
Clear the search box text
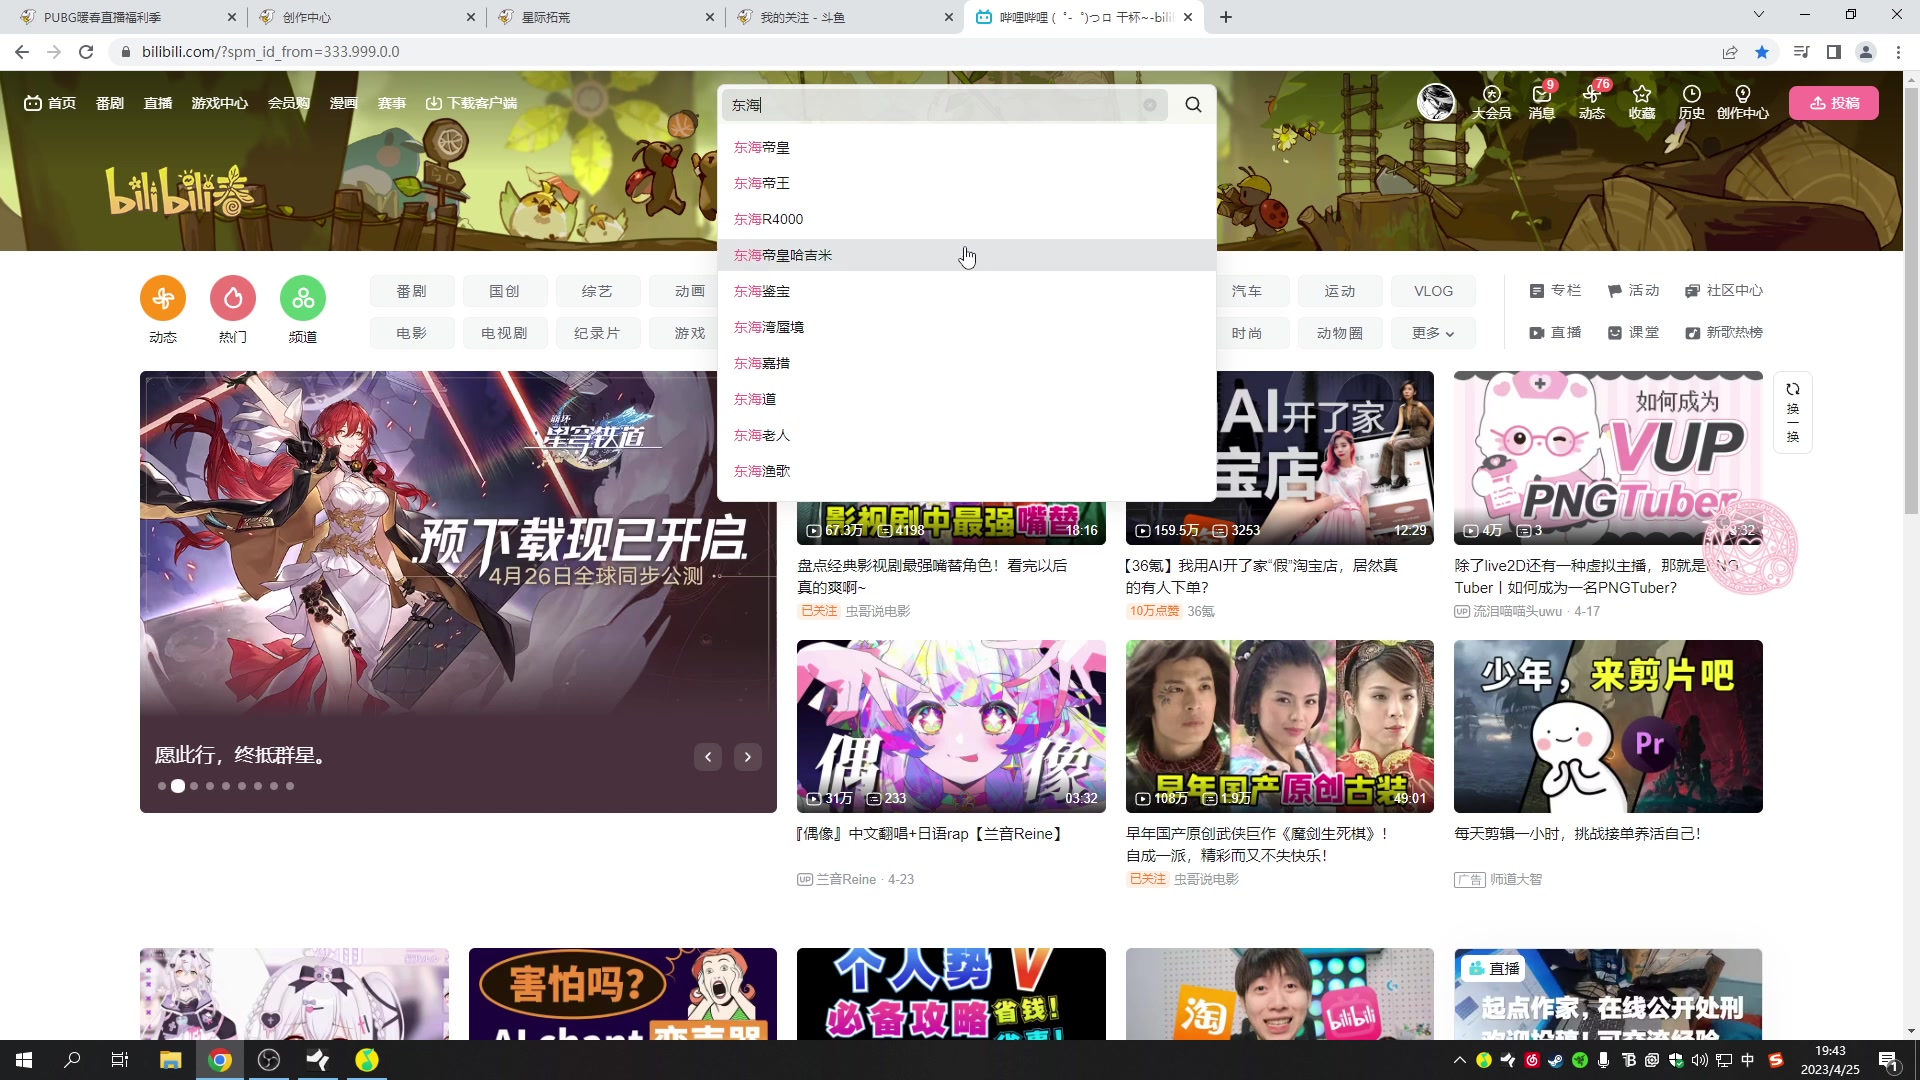tap(1150, 105)
